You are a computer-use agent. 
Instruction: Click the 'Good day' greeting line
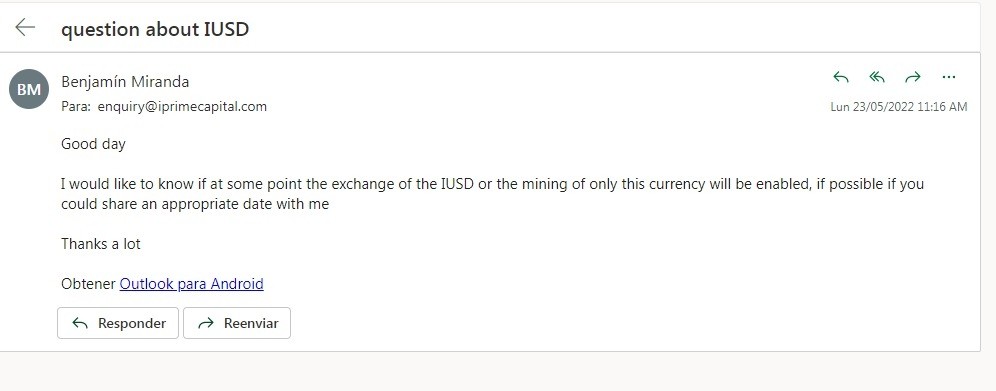pyautogui.click(x=93, y=144)
